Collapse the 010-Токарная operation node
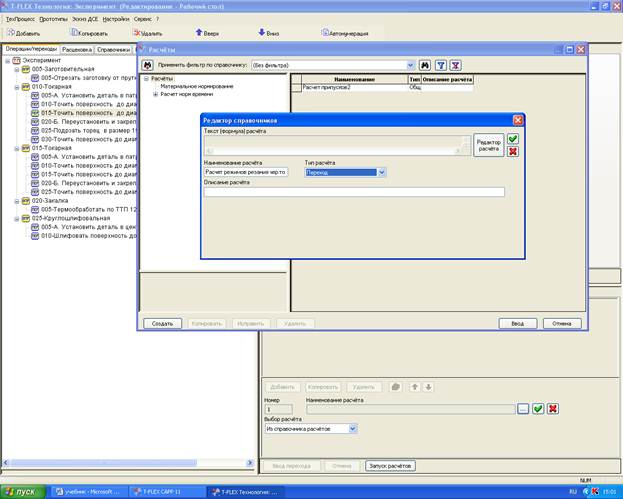Viewport: 623px width, 499px height. 17,87
